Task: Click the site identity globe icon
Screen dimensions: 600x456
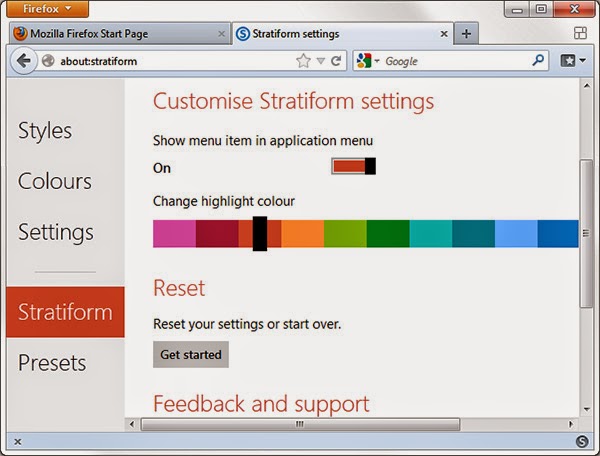Action: pos(48,60)
